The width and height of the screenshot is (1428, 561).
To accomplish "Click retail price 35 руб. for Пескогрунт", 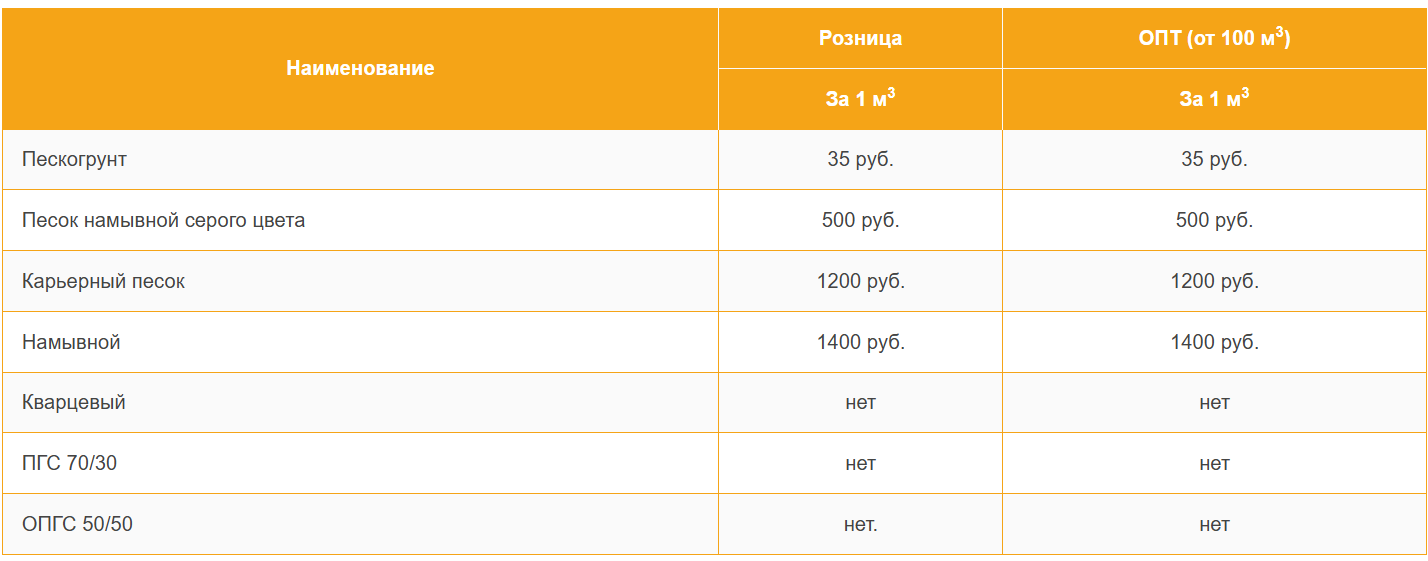I will point(860,159).
